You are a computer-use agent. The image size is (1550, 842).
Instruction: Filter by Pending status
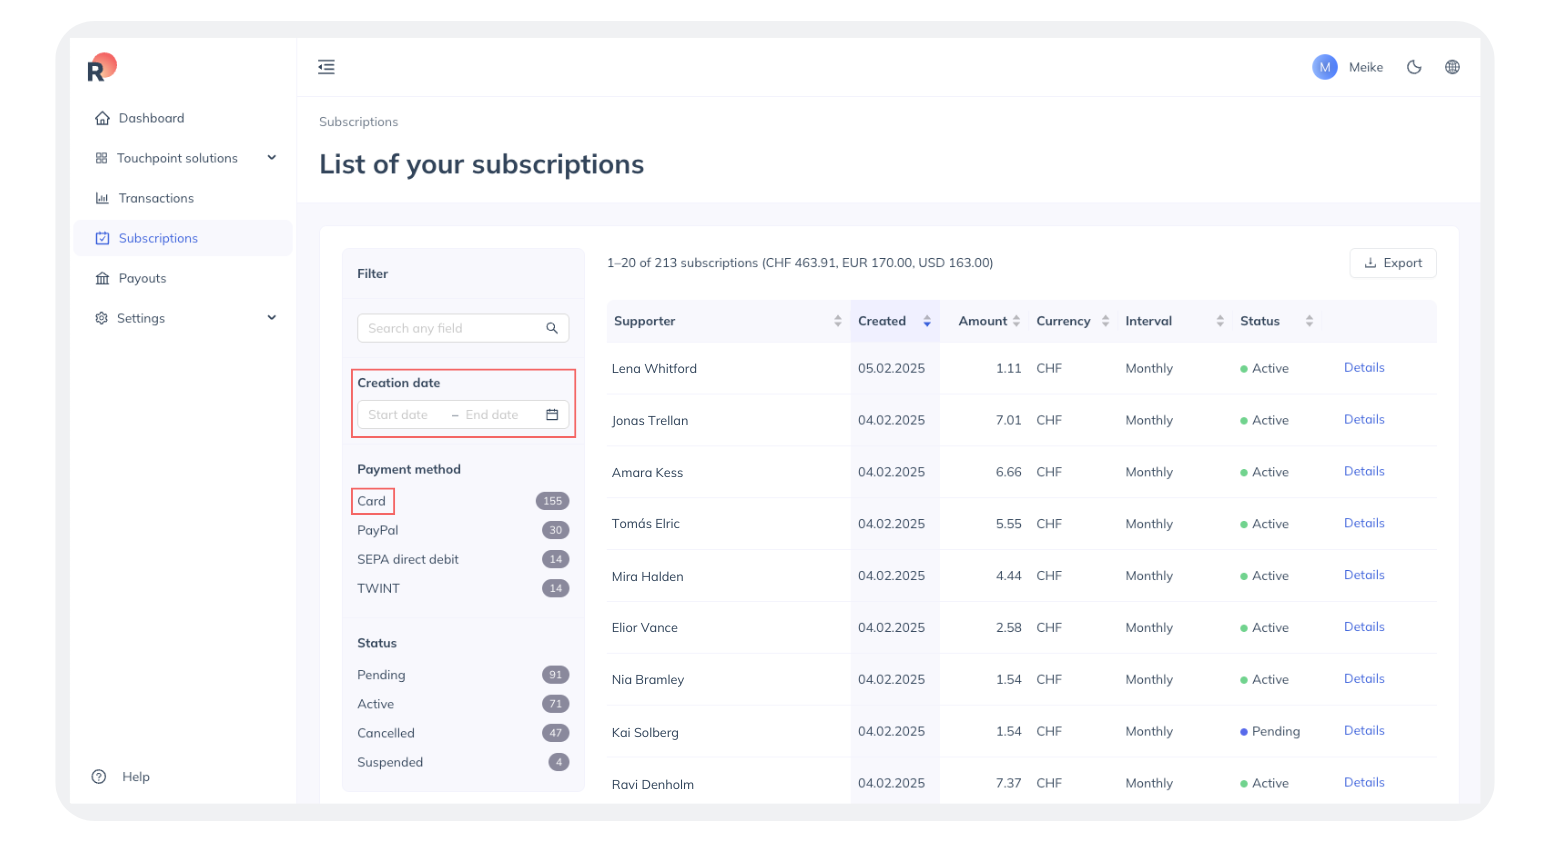(x=381, y=675)
